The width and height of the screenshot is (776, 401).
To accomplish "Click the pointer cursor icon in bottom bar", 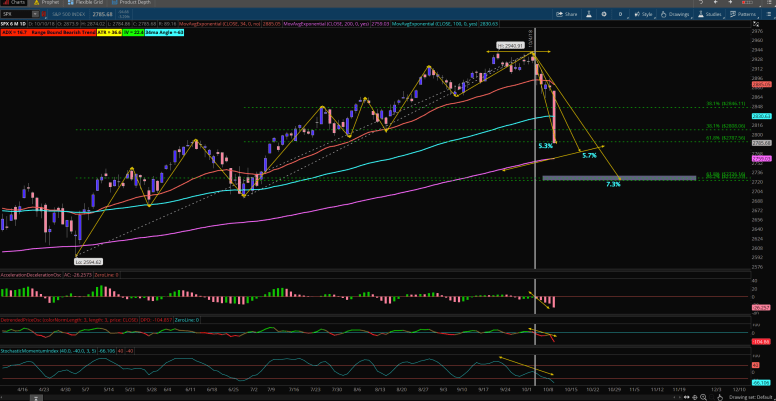I will point(720,397).
